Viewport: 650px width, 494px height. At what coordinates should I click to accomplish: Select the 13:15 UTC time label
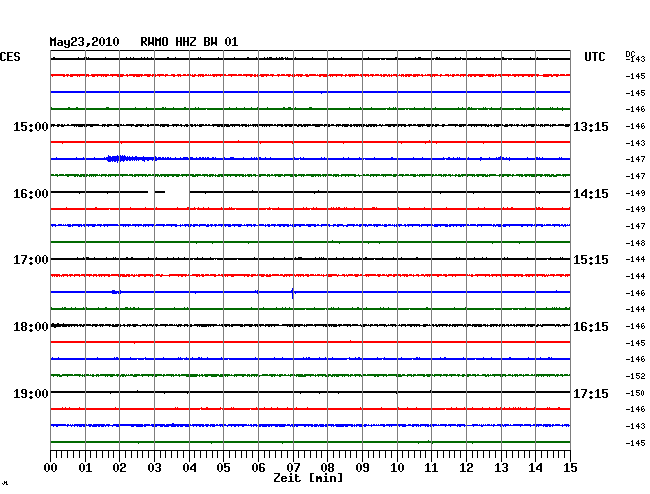(x=591, y=127)
